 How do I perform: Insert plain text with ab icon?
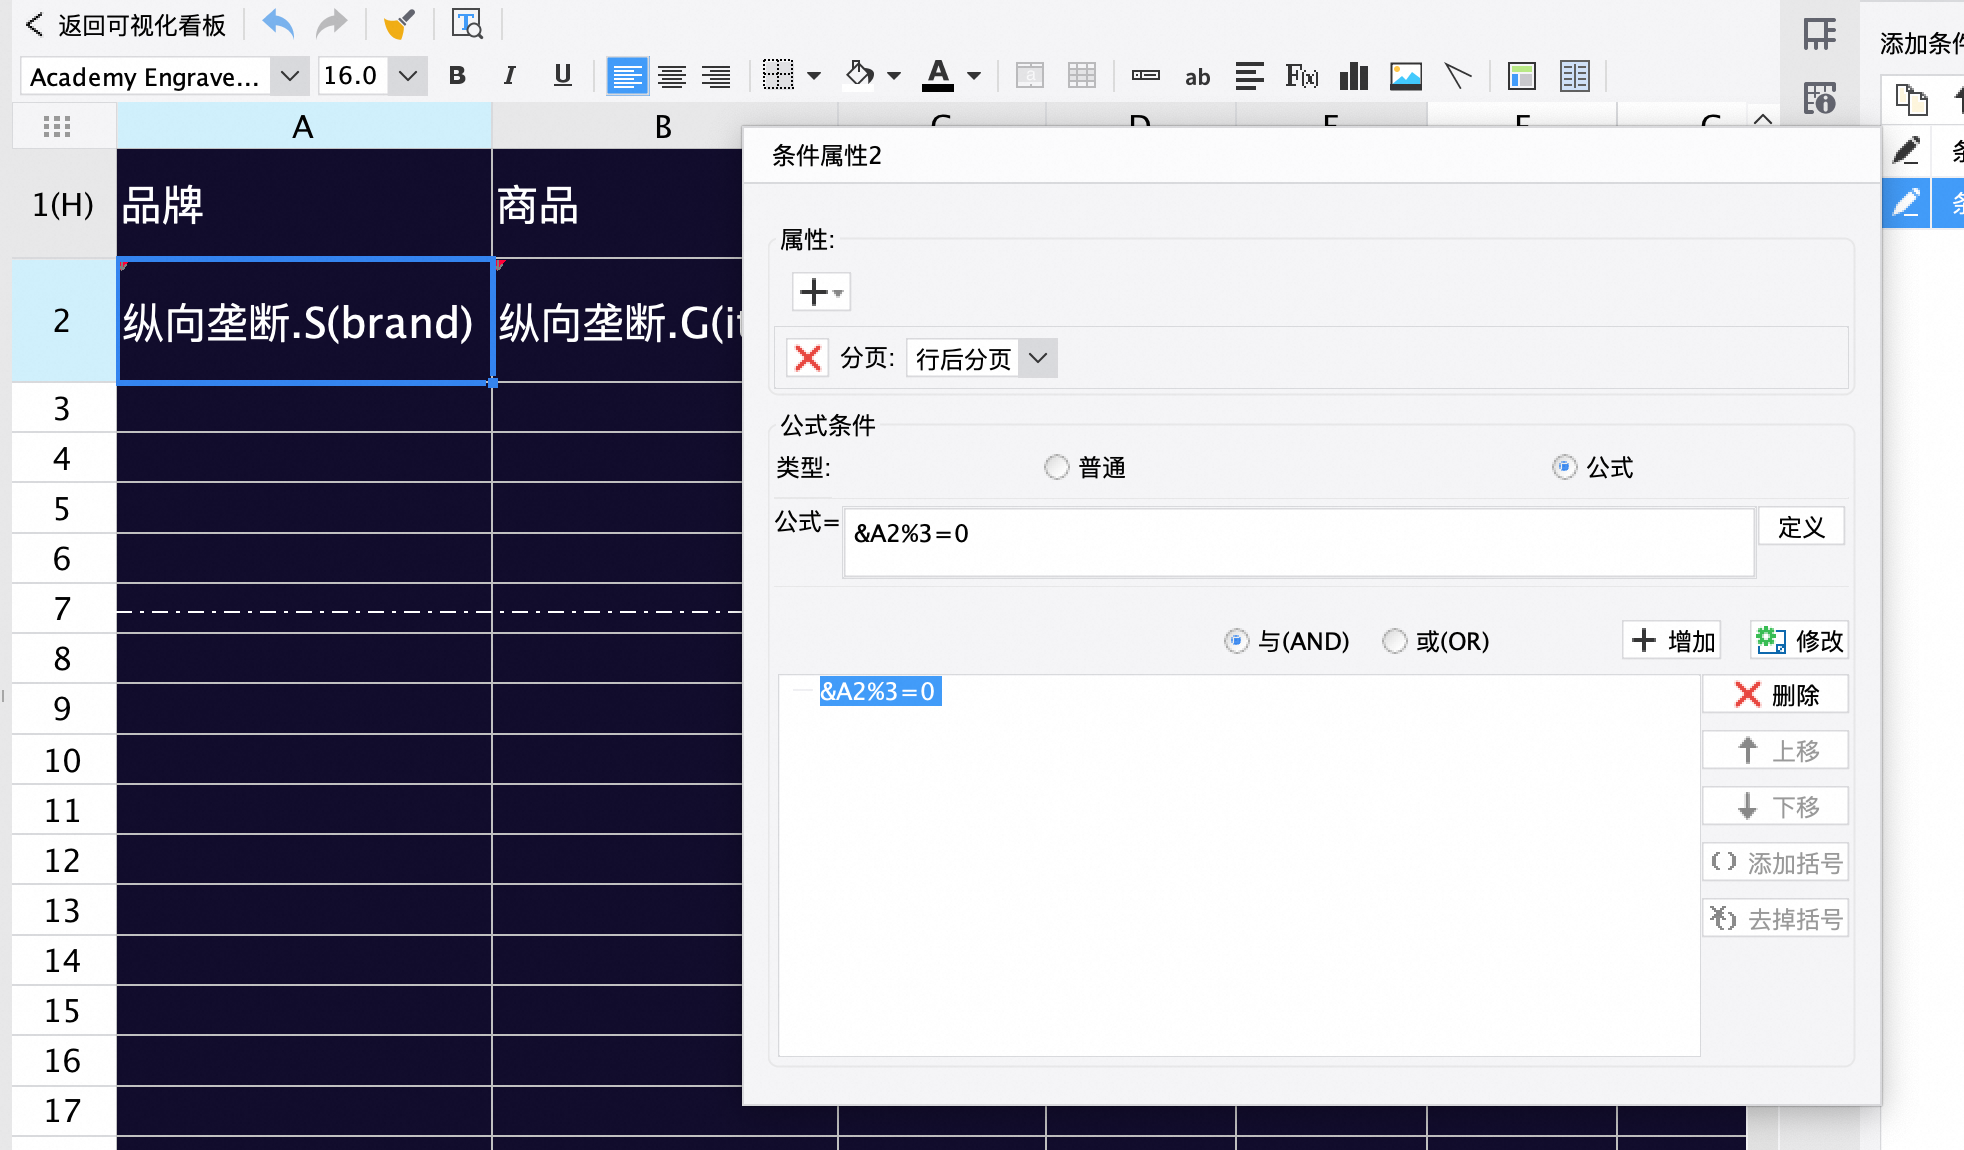(x=1197, y=77)
